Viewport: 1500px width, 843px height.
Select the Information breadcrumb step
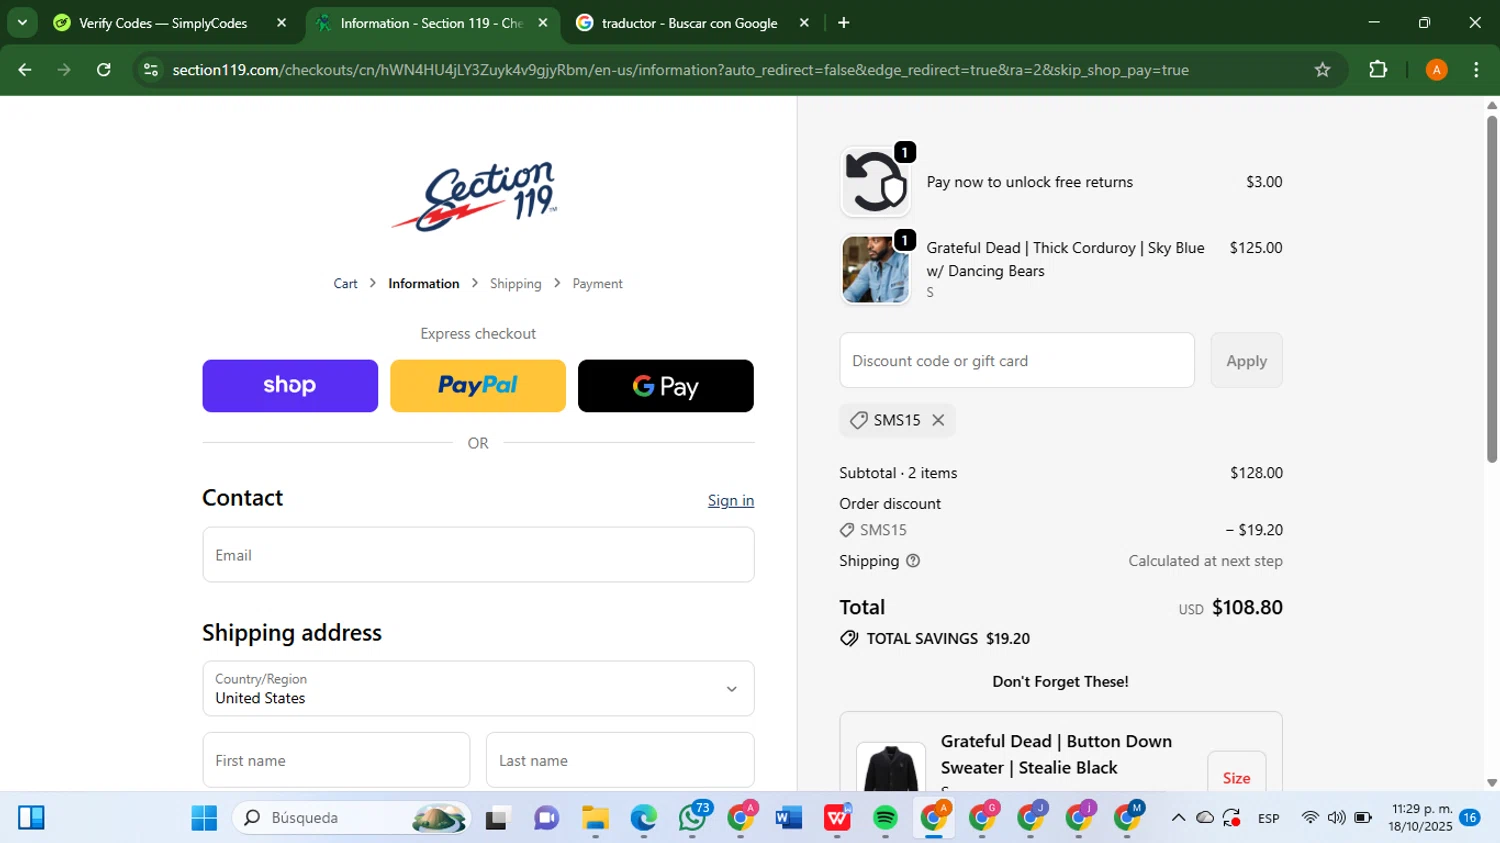(424, 284)
